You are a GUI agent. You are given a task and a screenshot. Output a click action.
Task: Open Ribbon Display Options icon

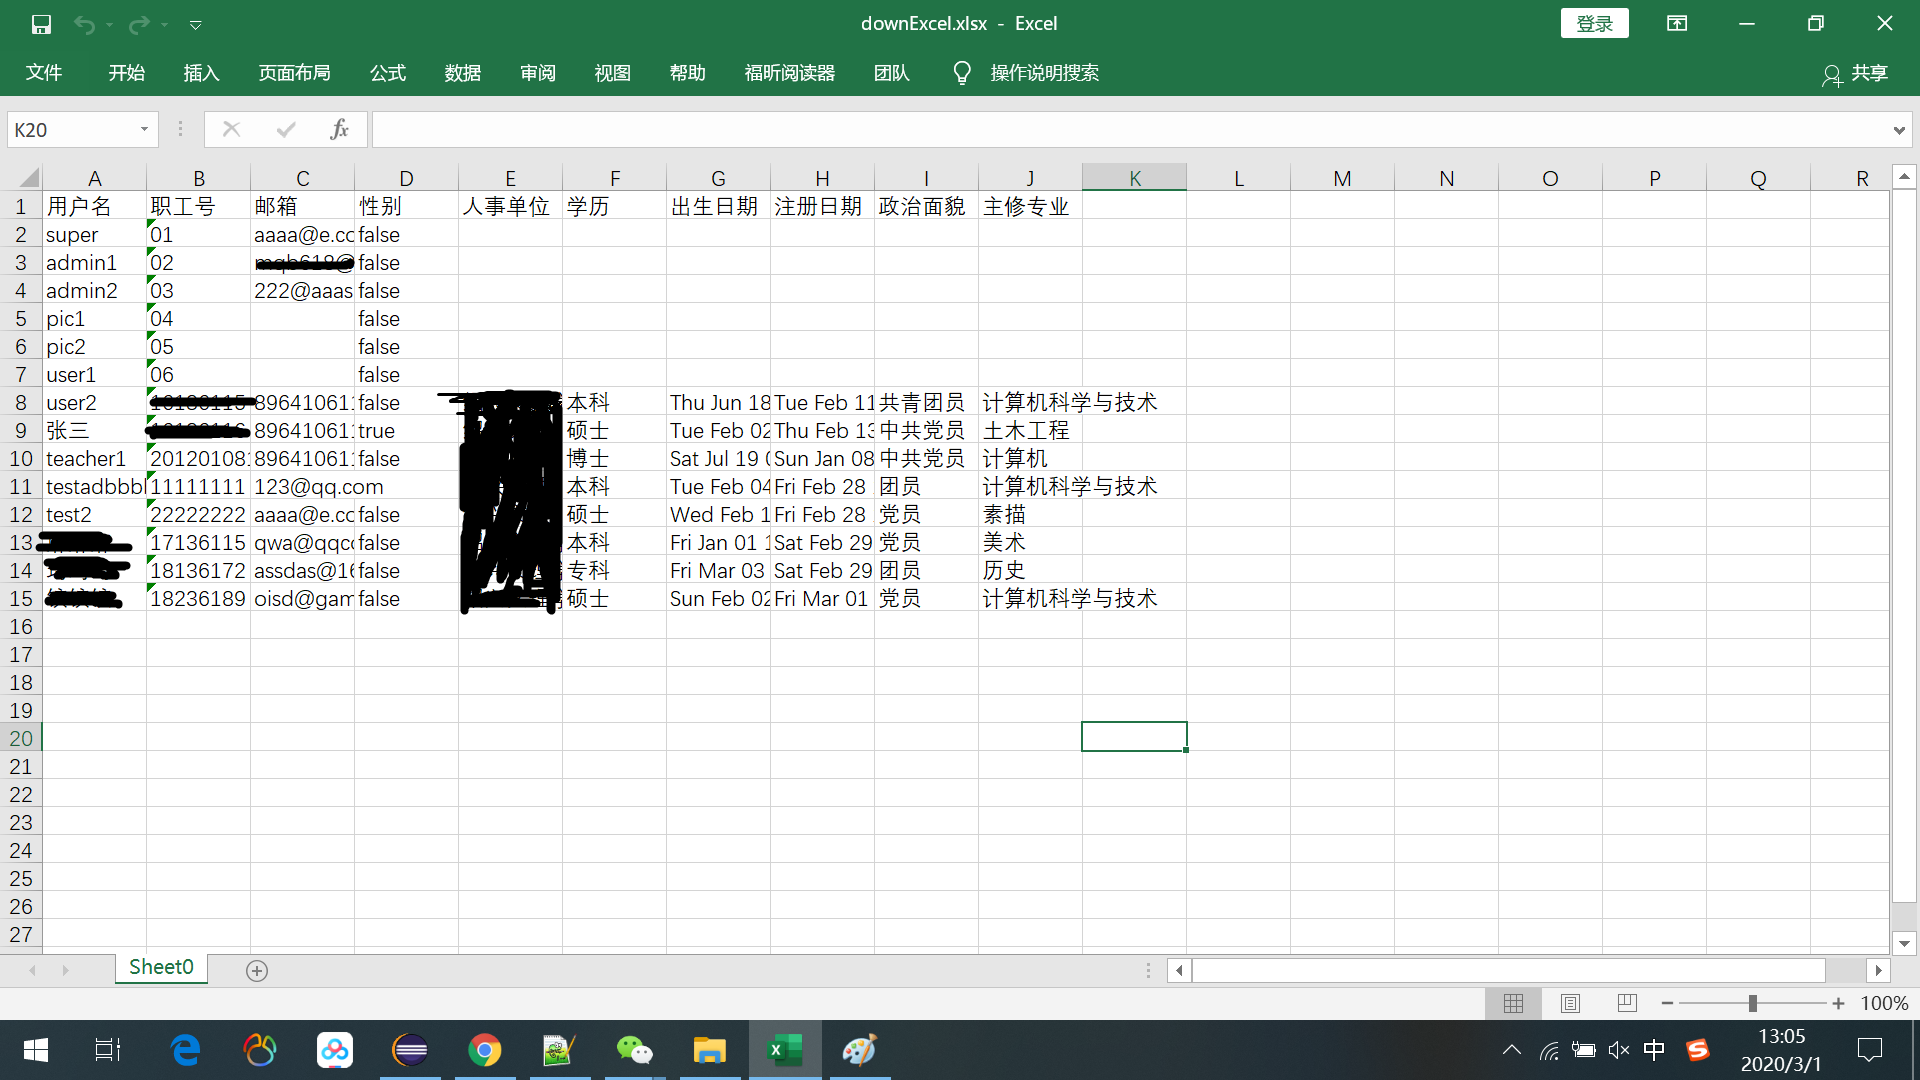1677,23
